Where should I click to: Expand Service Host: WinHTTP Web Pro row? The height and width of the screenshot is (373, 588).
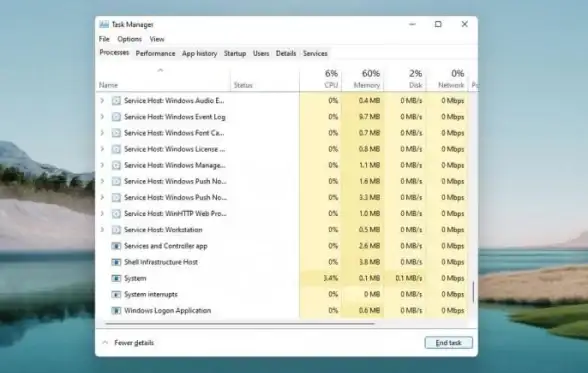click(x=102, y=213)
